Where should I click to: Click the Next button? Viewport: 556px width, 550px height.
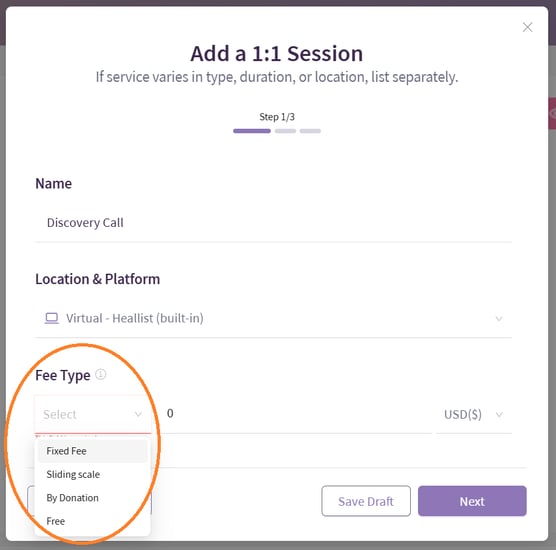(472, 501)
